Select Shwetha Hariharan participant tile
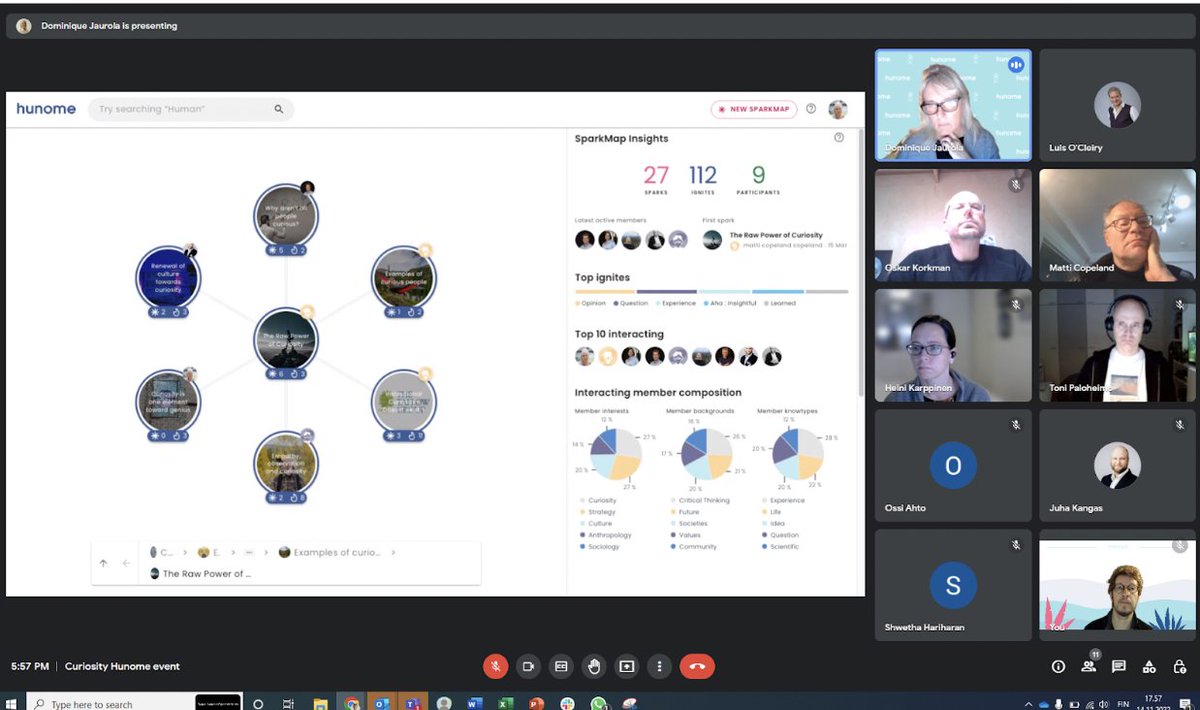The image size is (1200, 710). [x=953, y=585]
